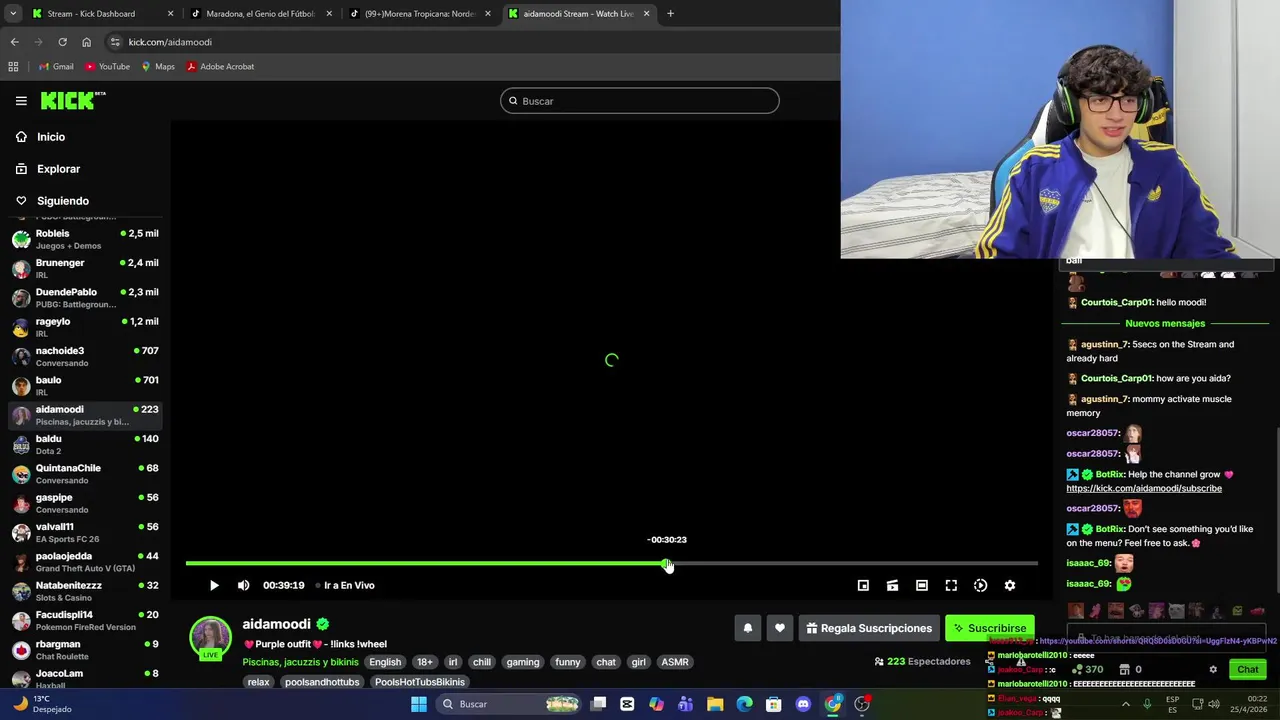The height and width of the screenshot is (720, 1280).
Task: Select the poolsandhottubs tag
Action: pyautogui.click(x=322, y=682)
